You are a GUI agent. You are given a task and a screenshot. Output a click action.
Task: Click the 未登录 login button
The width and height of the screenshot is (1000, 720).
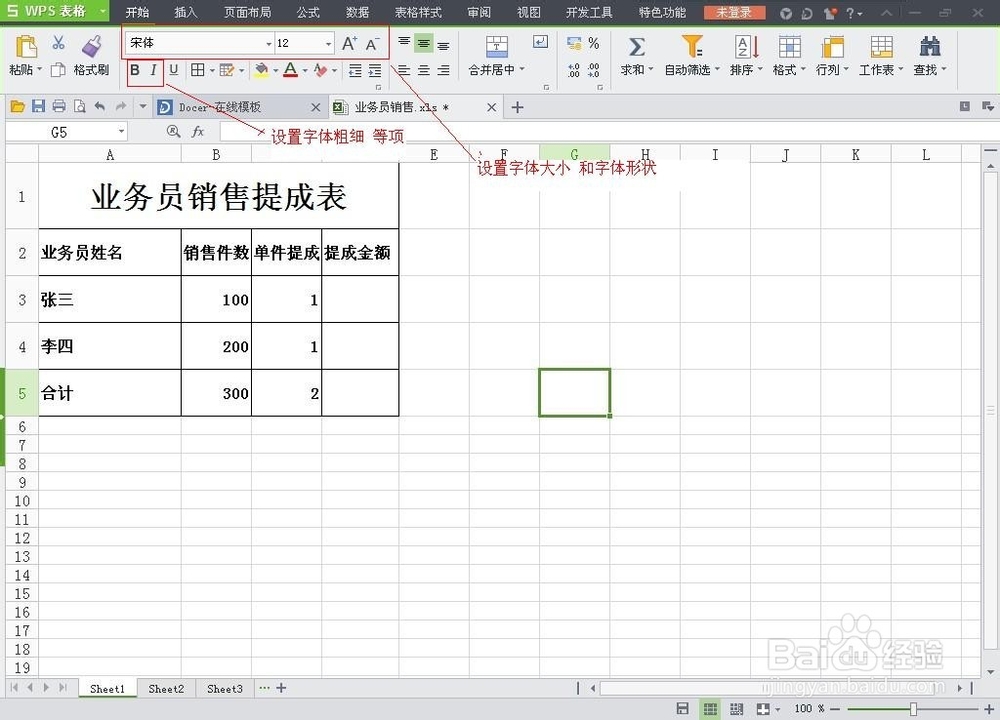(733, 12)
